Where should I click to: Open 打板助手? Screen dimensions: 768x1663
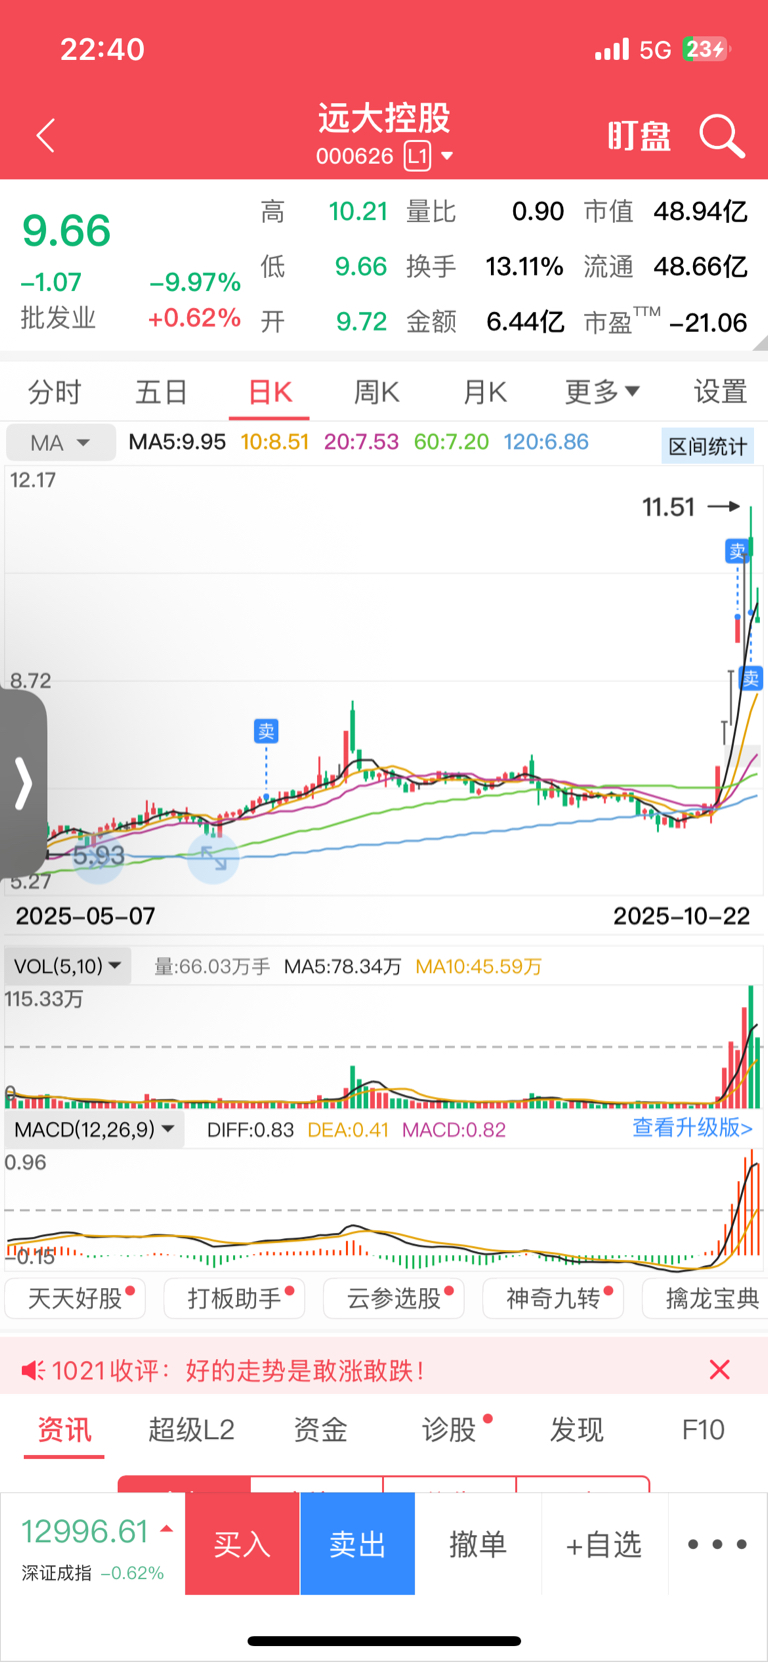pos(234,1298)
